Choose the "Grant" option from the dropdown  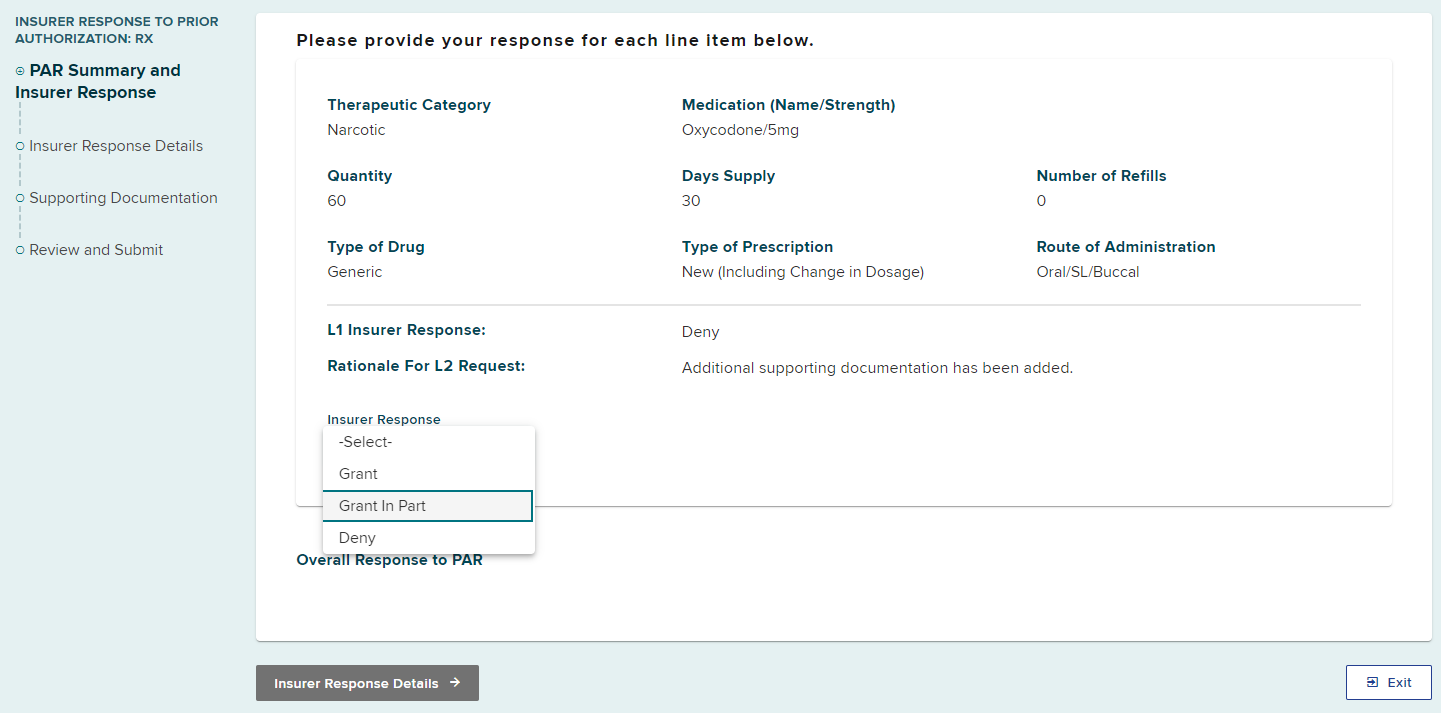[358, 474]
